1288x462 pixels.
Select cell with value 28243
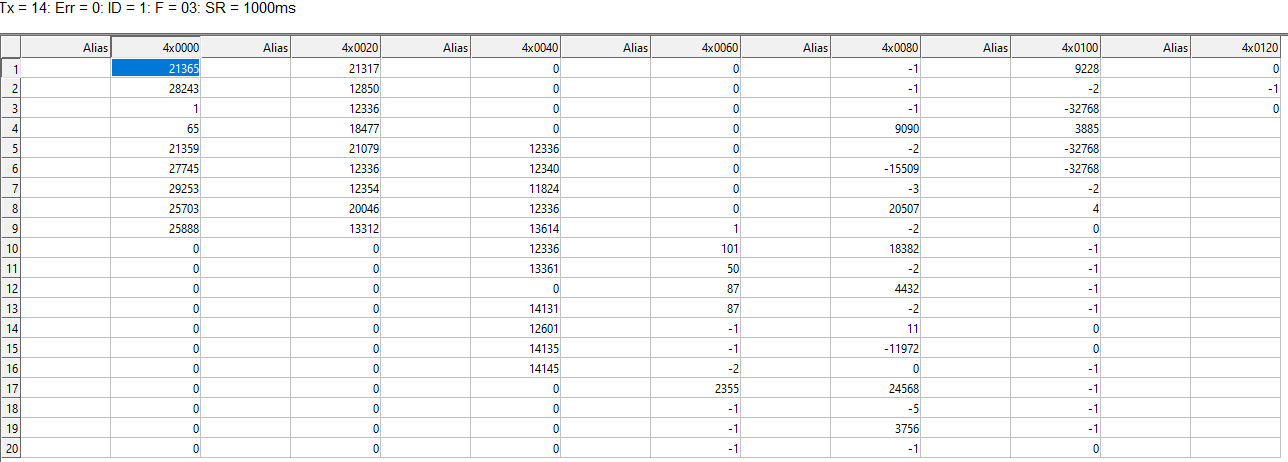156,88
